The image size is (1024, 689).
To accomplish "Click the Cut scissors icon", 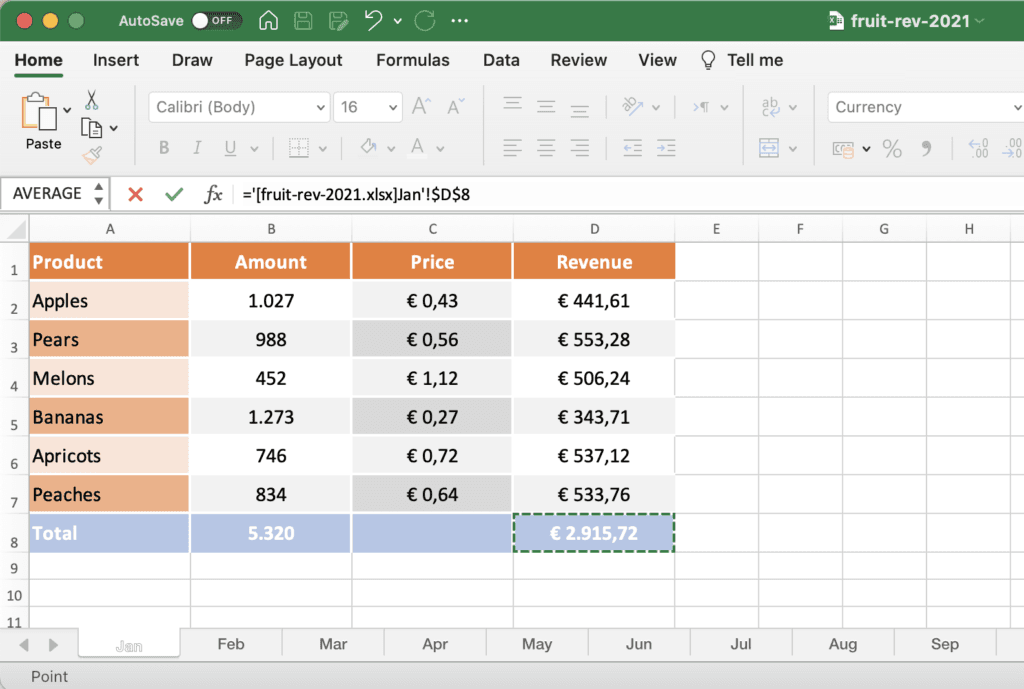I will [x=92, y=101].
